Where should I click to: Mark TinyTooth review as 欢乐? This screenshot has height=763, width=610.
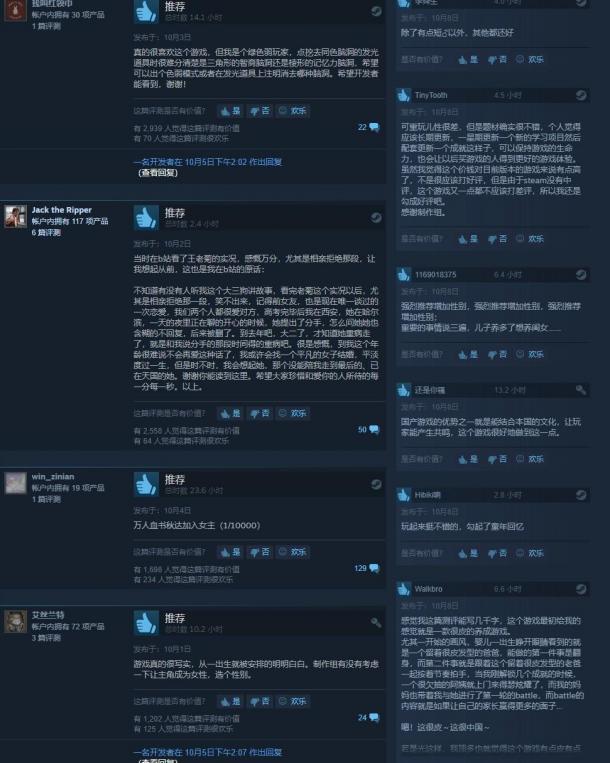coord(530,238)
